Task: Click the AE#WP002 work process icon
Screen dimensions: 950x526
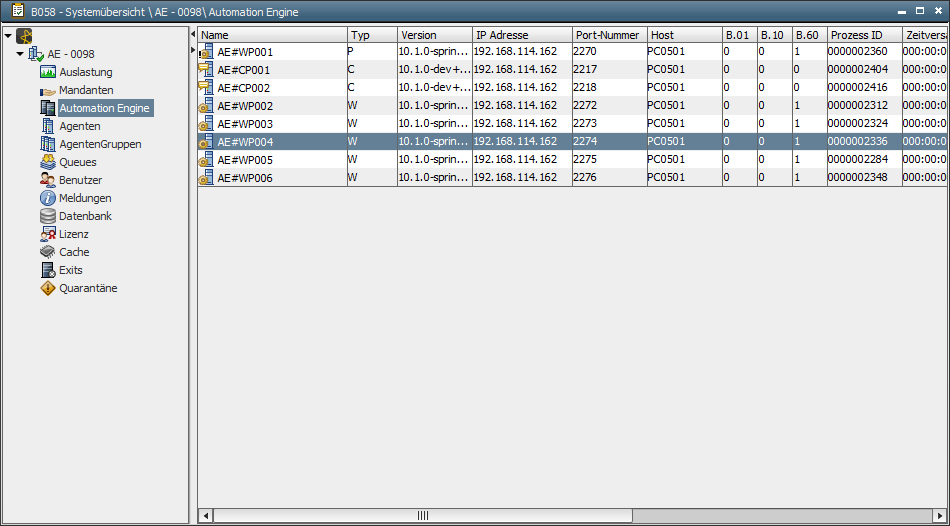Action: click(x=206, y=106)
